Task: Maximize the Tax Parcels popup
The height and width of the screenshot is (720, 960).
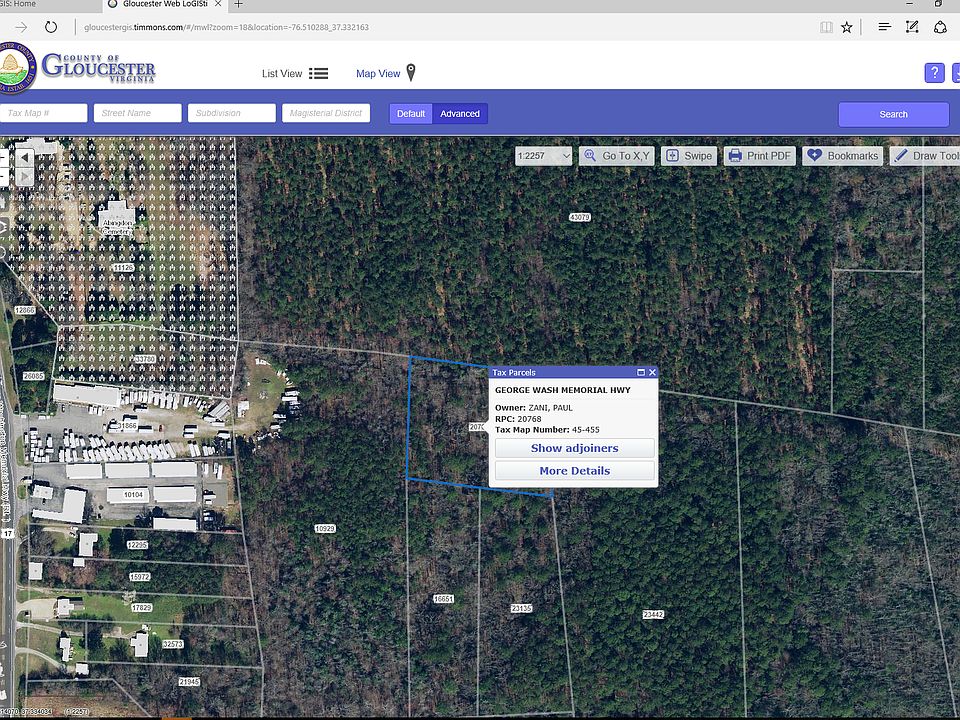Action: tap(641, 372)
